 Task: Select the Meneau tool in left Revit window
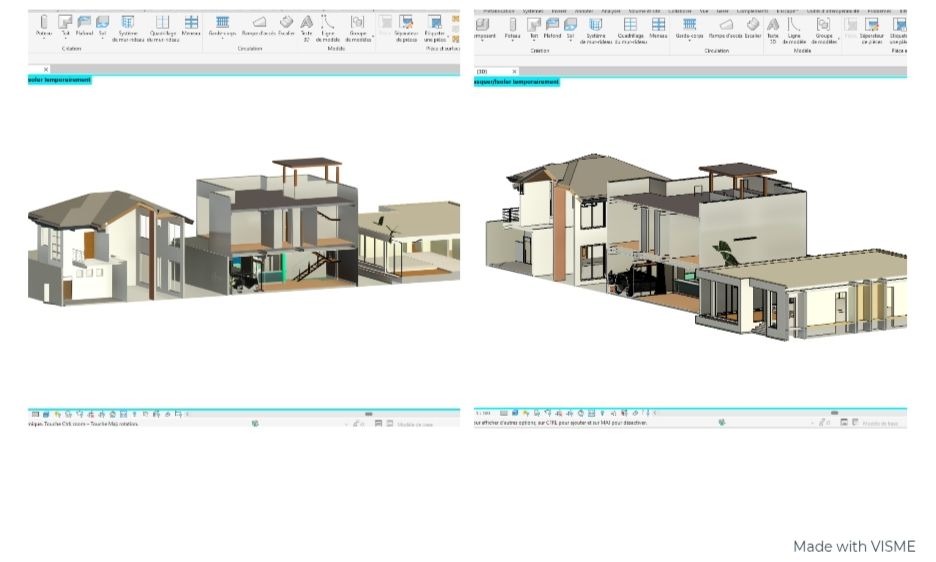[191, 26]
